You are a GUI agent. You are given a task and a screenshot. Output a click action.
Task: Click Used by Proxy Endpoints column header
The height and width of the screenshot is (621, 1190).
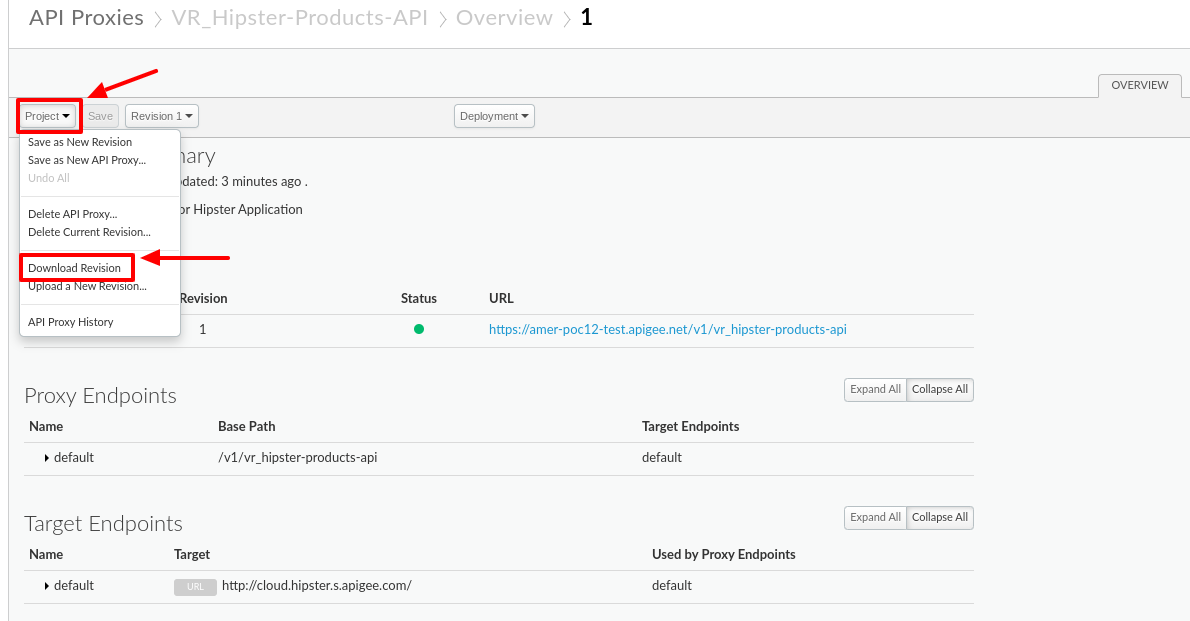(723, 555)
